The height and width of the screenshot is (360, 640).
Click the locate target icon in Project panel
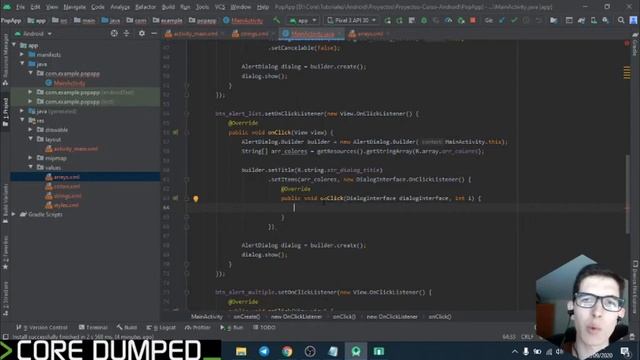(x=114, y=33)
